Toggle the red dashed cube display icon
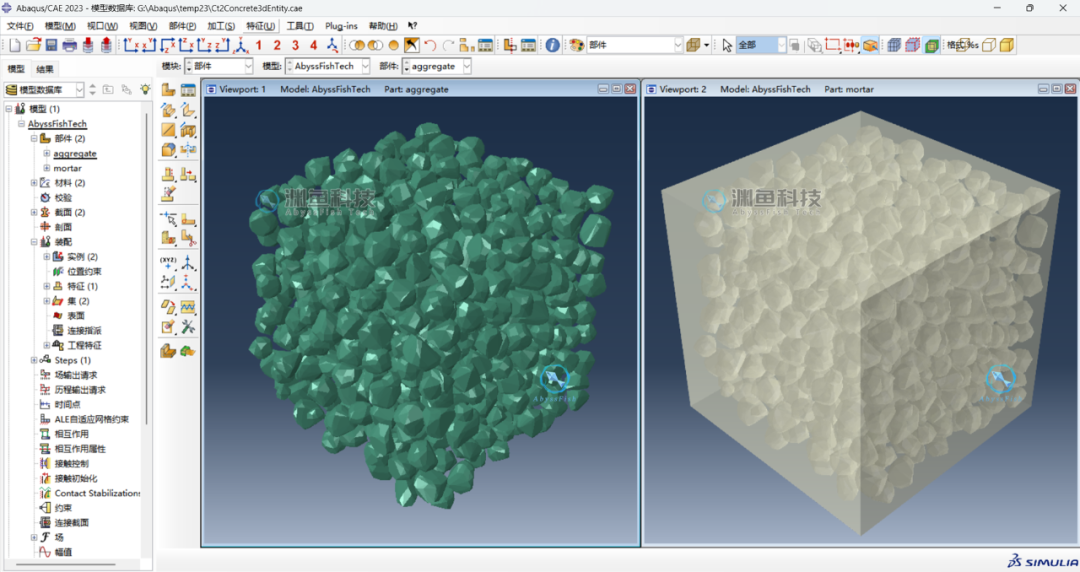This screenshot has width=1080, height=572. pos(913,45)
